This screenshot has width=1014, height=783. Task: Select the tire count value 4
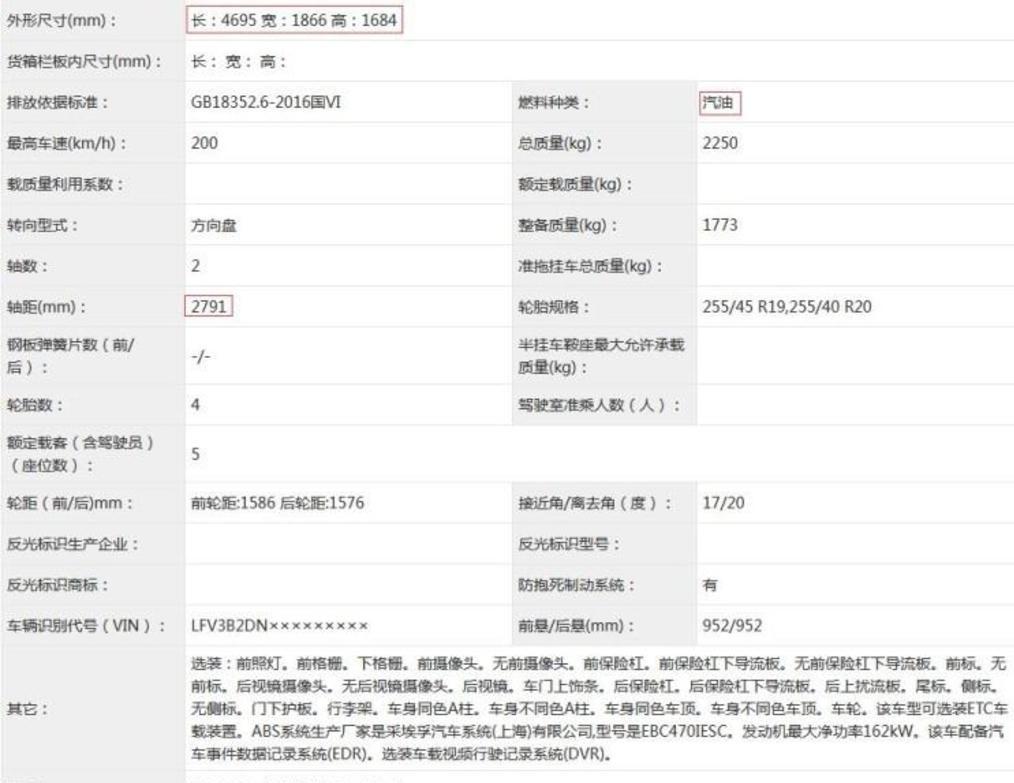point(195,405)
